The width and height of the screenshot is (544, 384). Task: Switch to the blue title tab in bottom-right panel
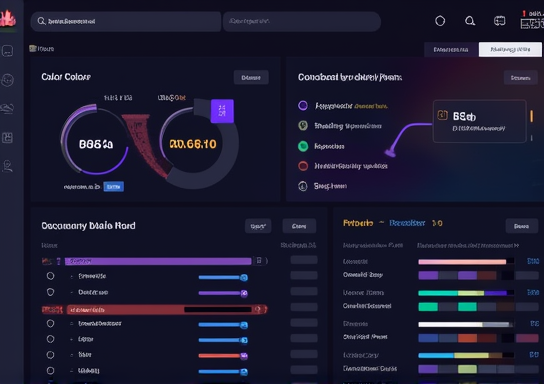point(407,223)
